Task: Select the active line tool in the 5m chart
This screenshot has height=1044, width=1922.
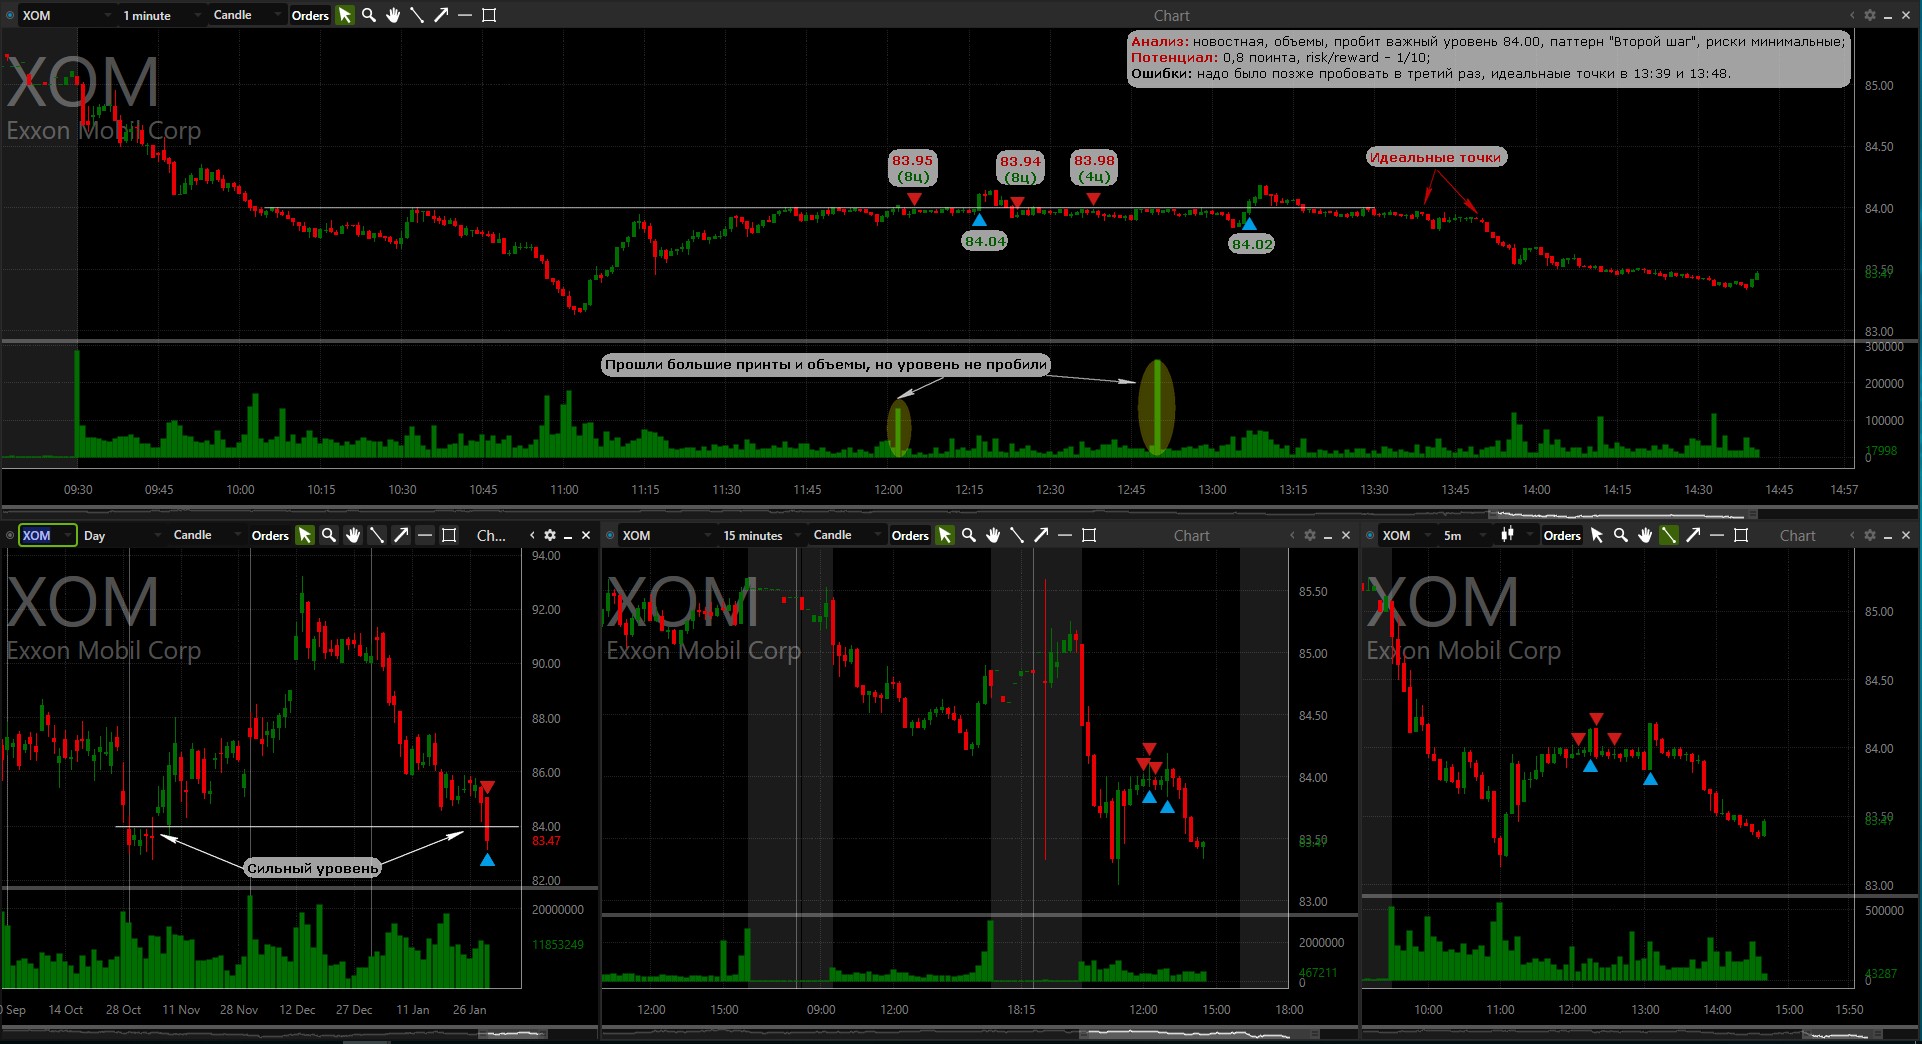Action: coord(1669,535)
